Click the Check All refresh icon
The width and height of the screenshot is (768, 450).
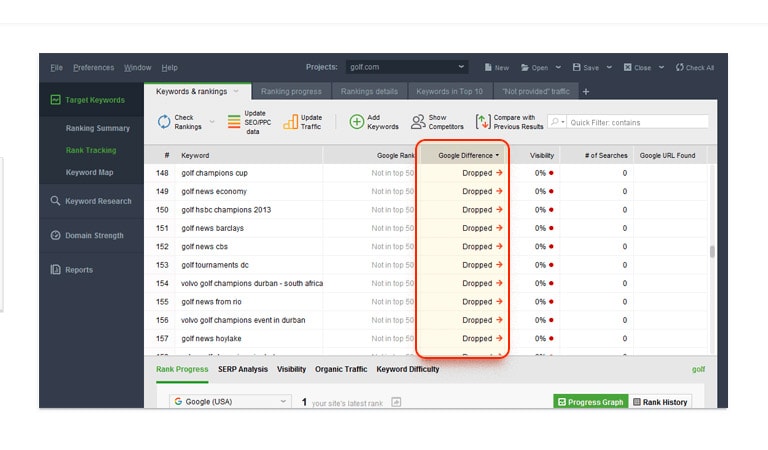point(679,67)
